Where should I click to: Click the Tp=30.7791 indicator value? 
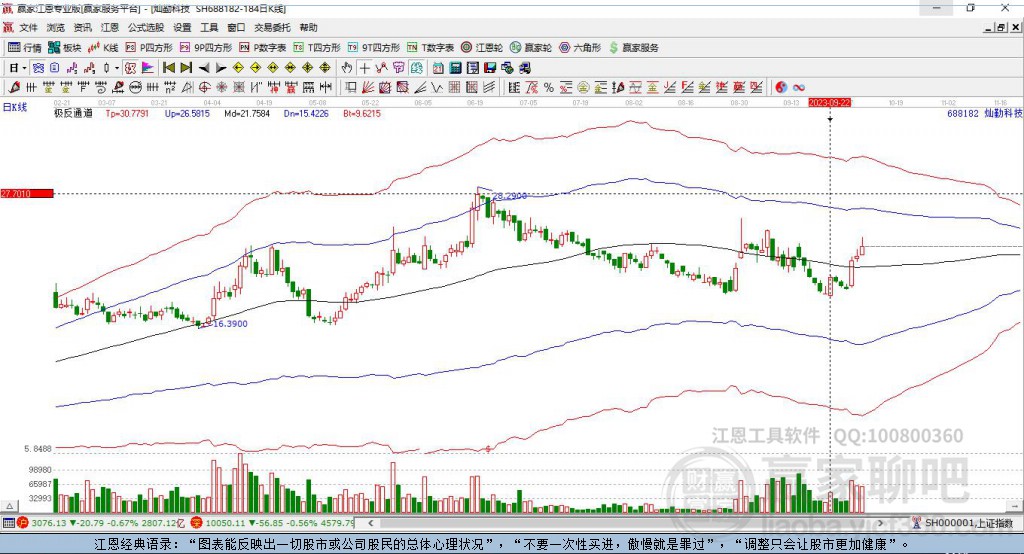[x=127, y=113]
